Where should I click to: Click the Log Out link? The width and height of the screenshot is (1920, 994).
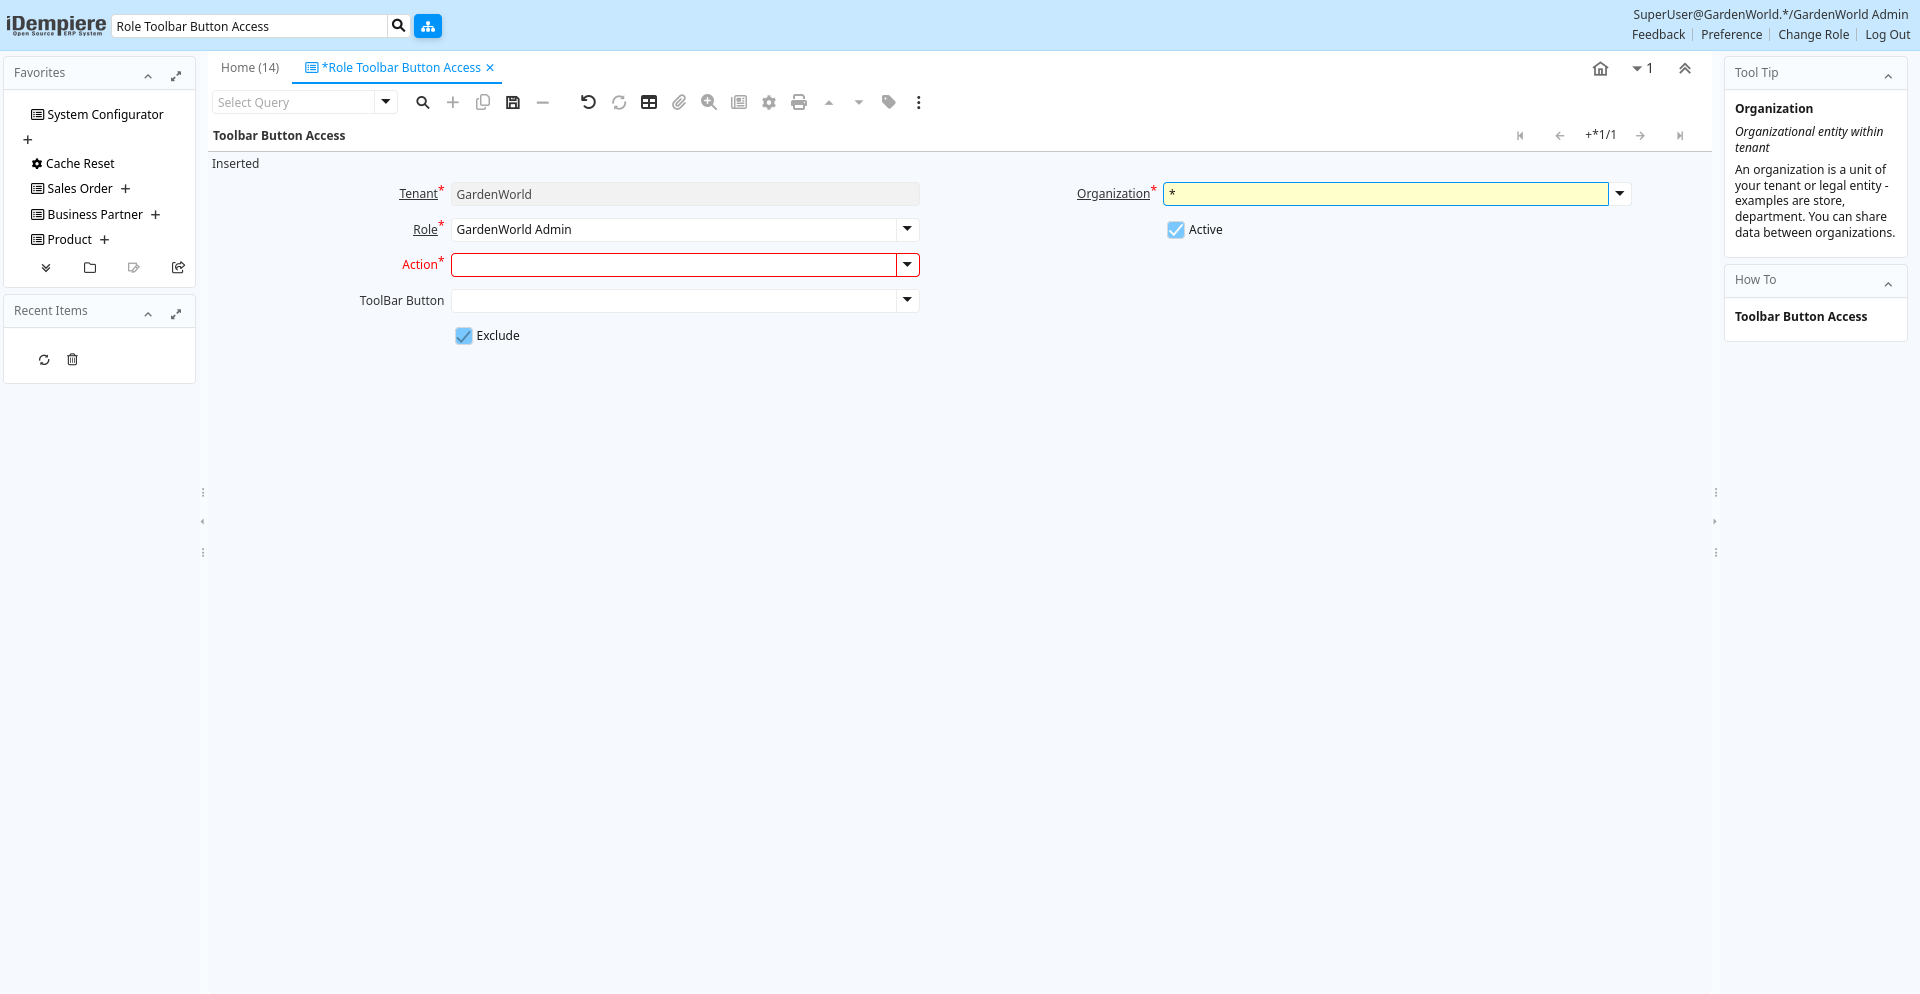point(1887,35)
